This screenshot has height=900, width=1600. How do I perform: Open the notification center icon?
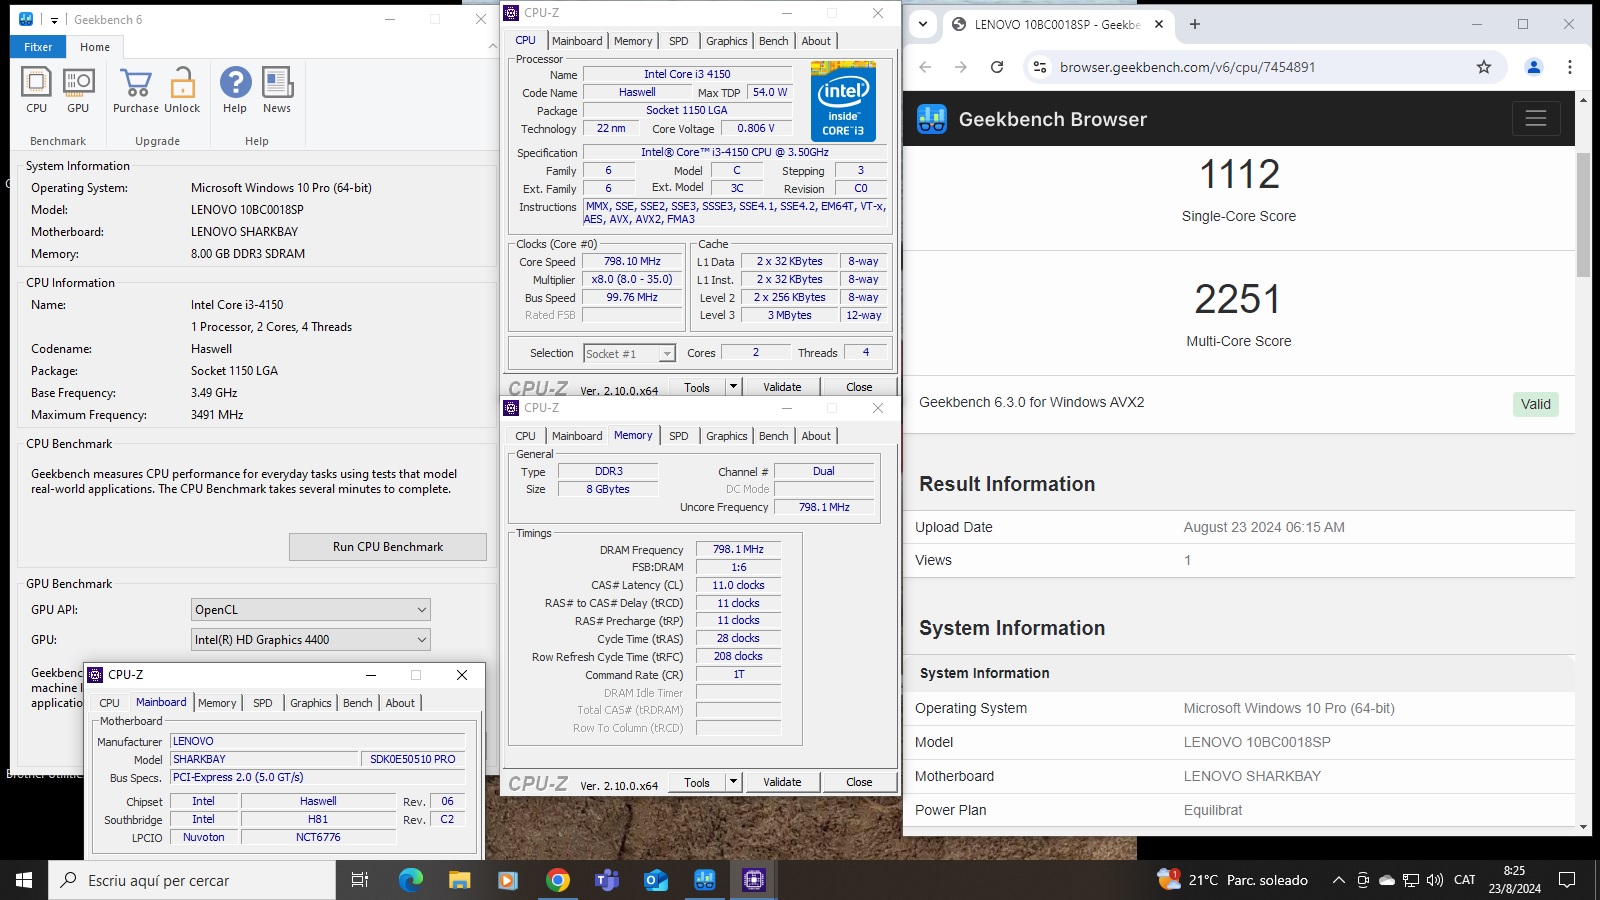(x=1567, y=880)
